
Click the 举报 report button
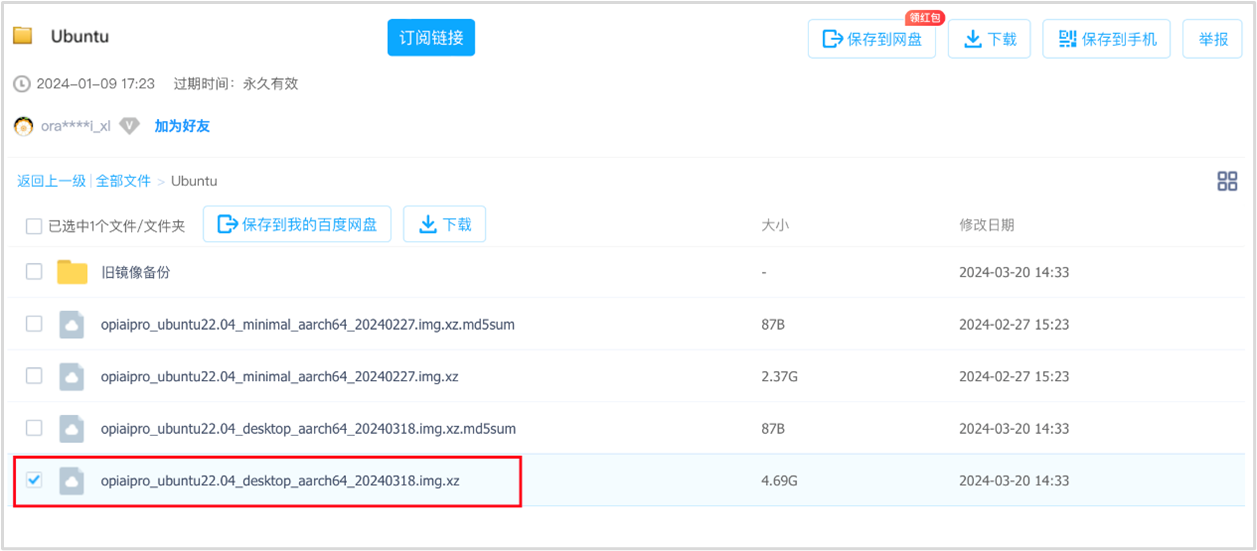point(1213,39)
